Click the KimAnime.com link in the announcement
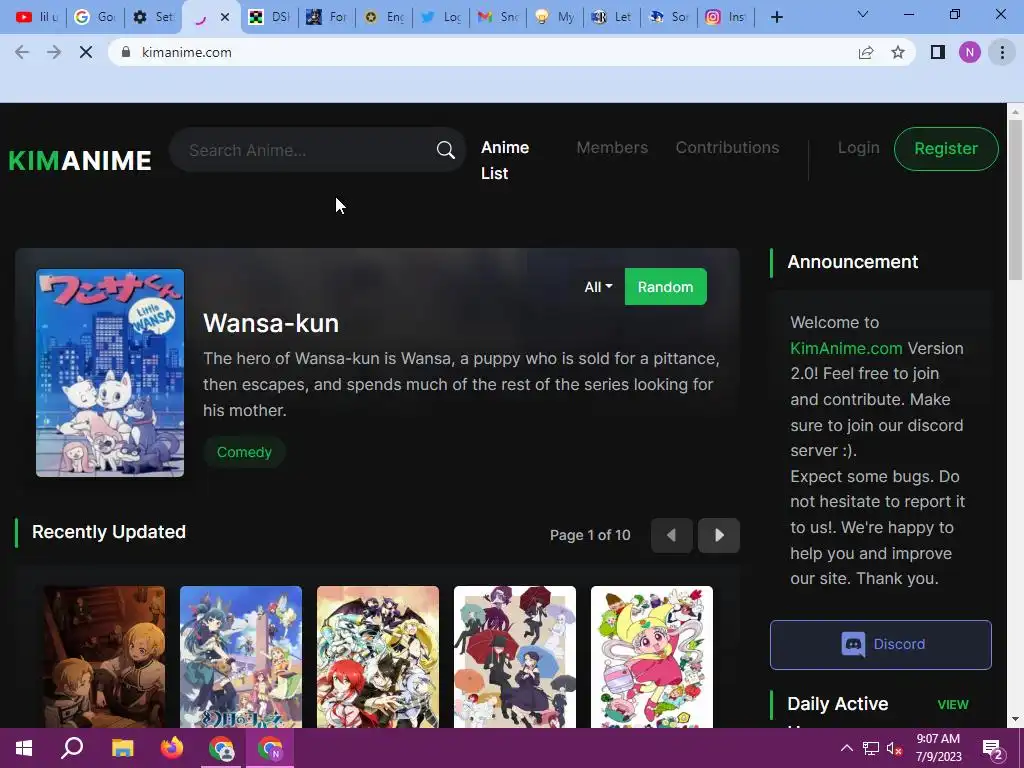The width and height of the screenshot is (1024, 768). [846, 348]
